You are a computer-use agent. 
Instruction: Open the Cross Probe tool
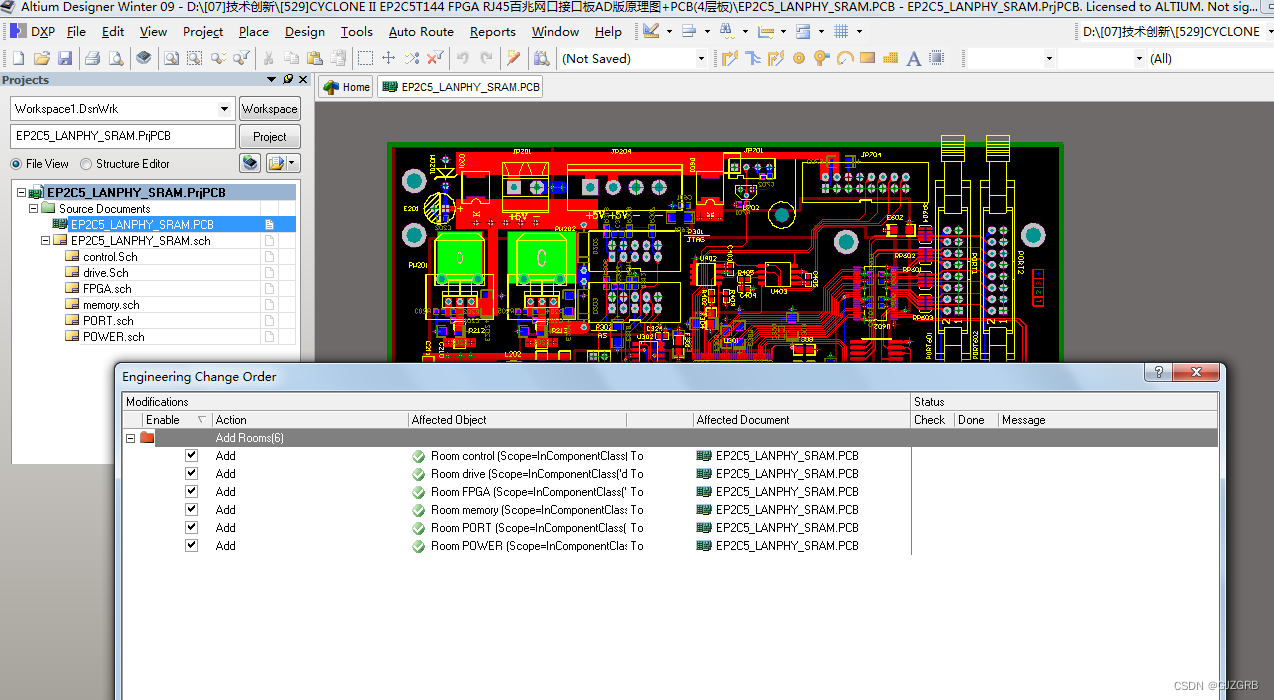(512, 58)
